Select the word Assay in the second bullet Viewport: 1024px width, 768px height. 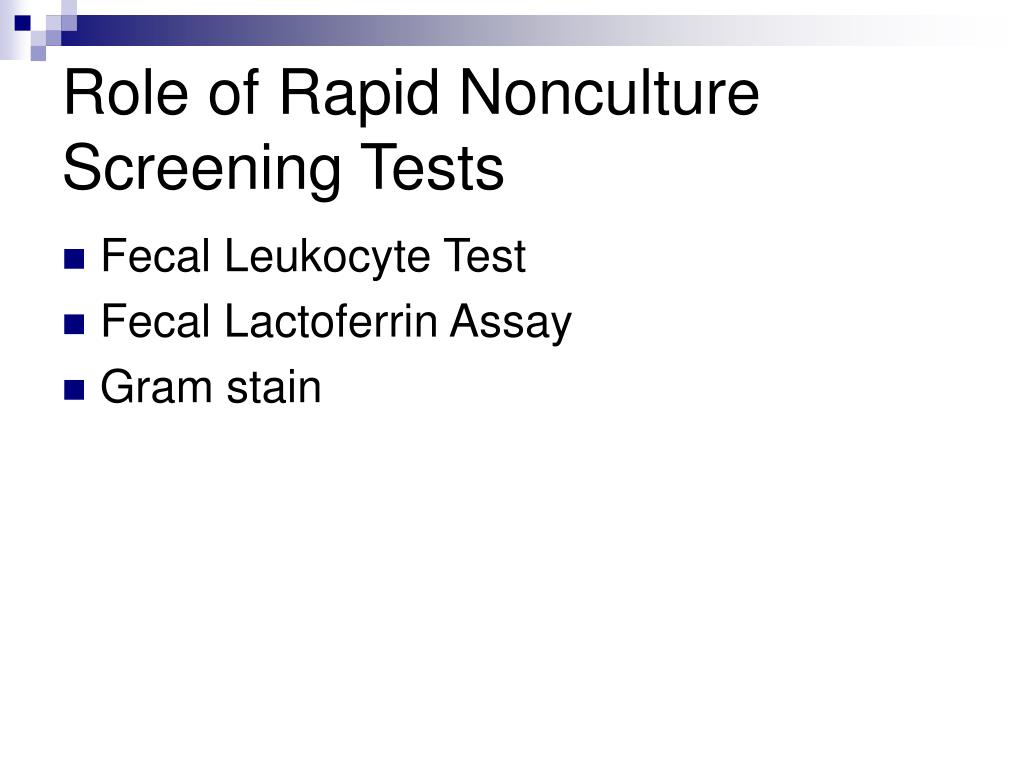511,323
